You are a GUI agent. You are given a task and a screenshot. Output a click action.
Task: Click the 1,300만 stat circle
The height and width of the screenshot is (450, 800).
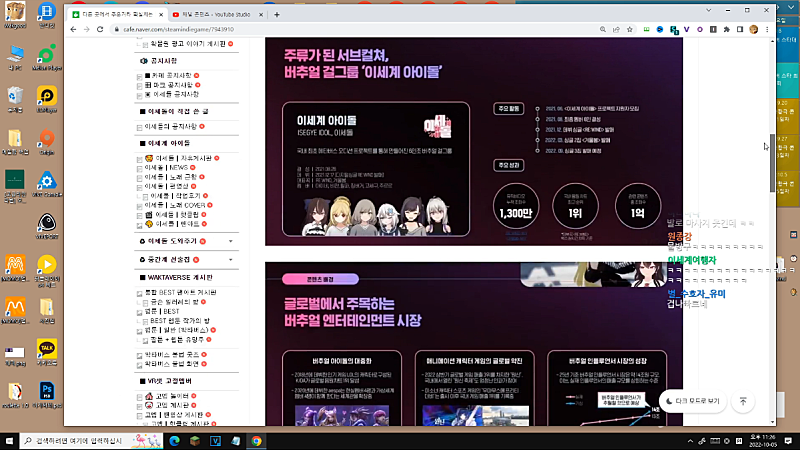pyautogui.click(x=515, y=206)
